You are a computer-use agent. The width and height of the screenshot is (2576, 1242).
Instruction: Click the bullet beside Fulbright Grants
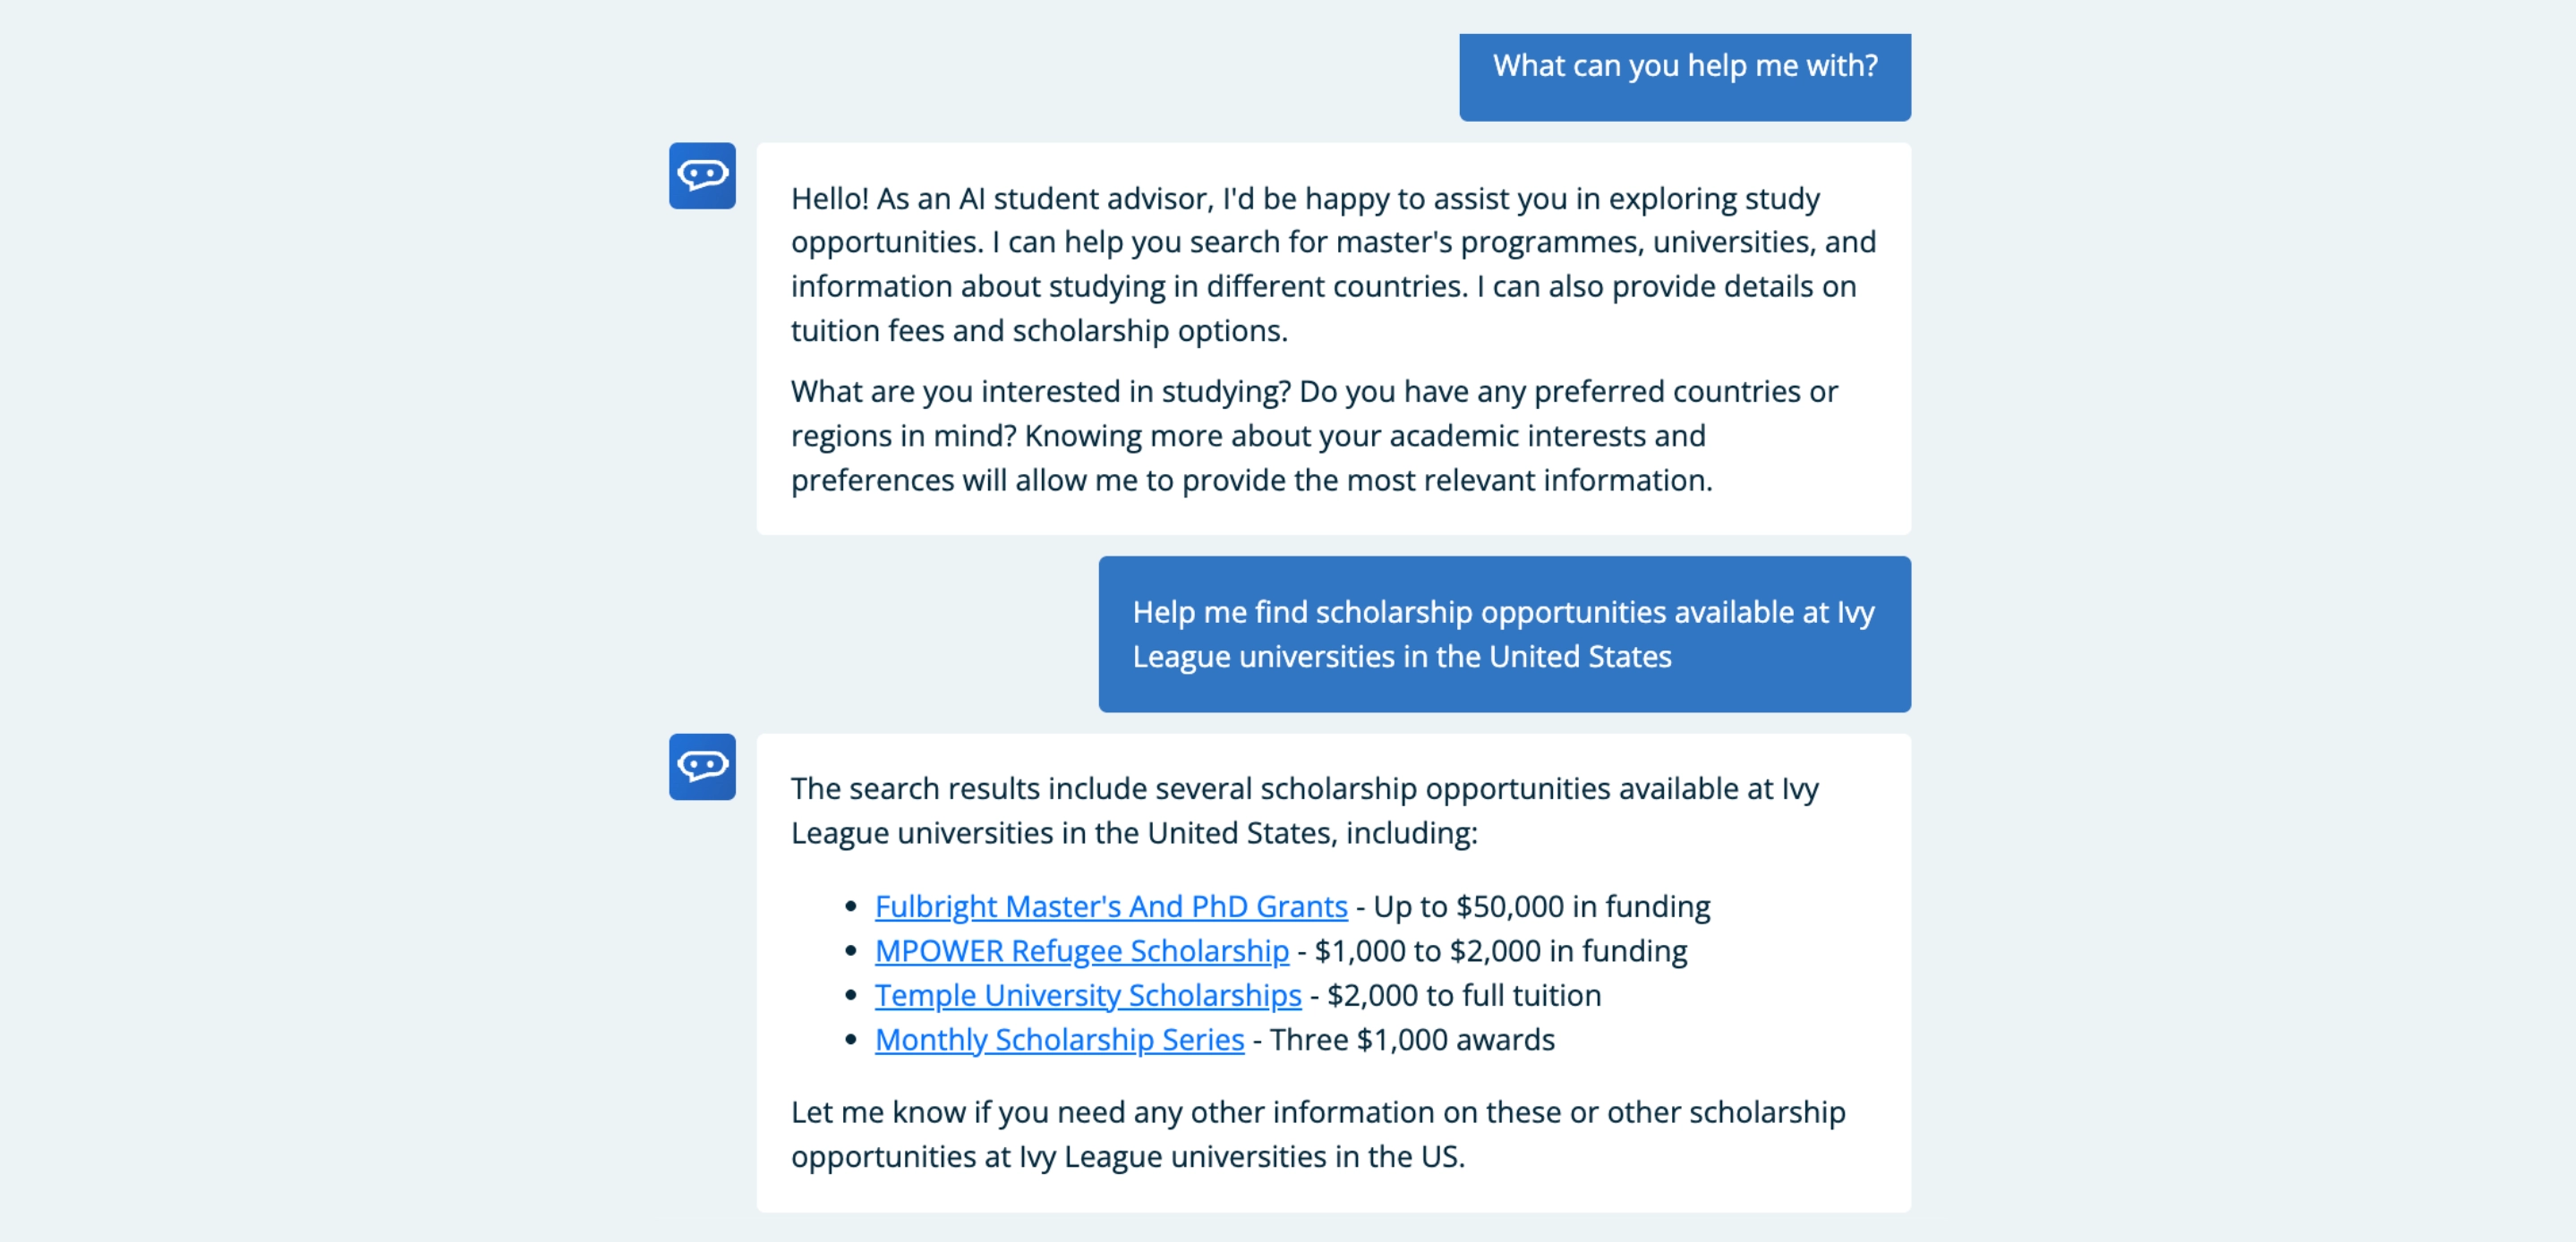[x=851, y=906]
